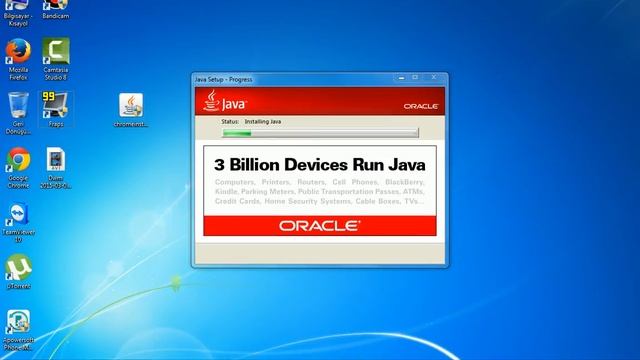
Task: Click the "Status:" label in the Java Setup window
Action: coord(230,122)
